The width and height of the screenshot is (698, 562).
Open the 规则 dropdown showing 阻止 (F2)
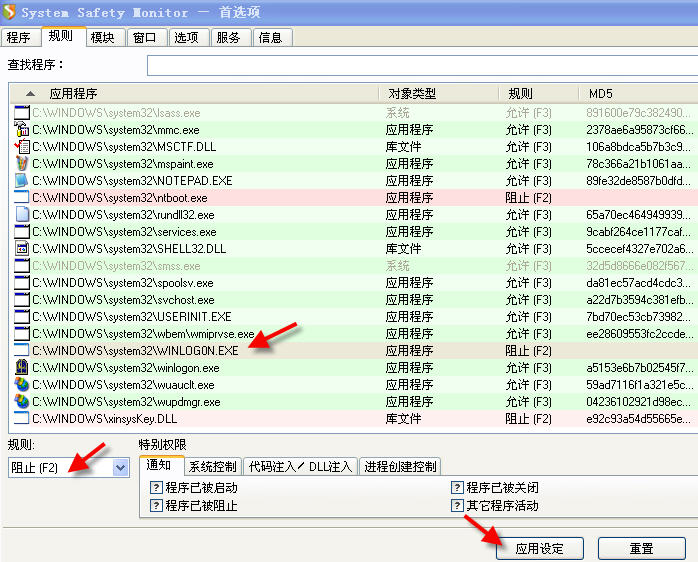click(x=69, y=468)
